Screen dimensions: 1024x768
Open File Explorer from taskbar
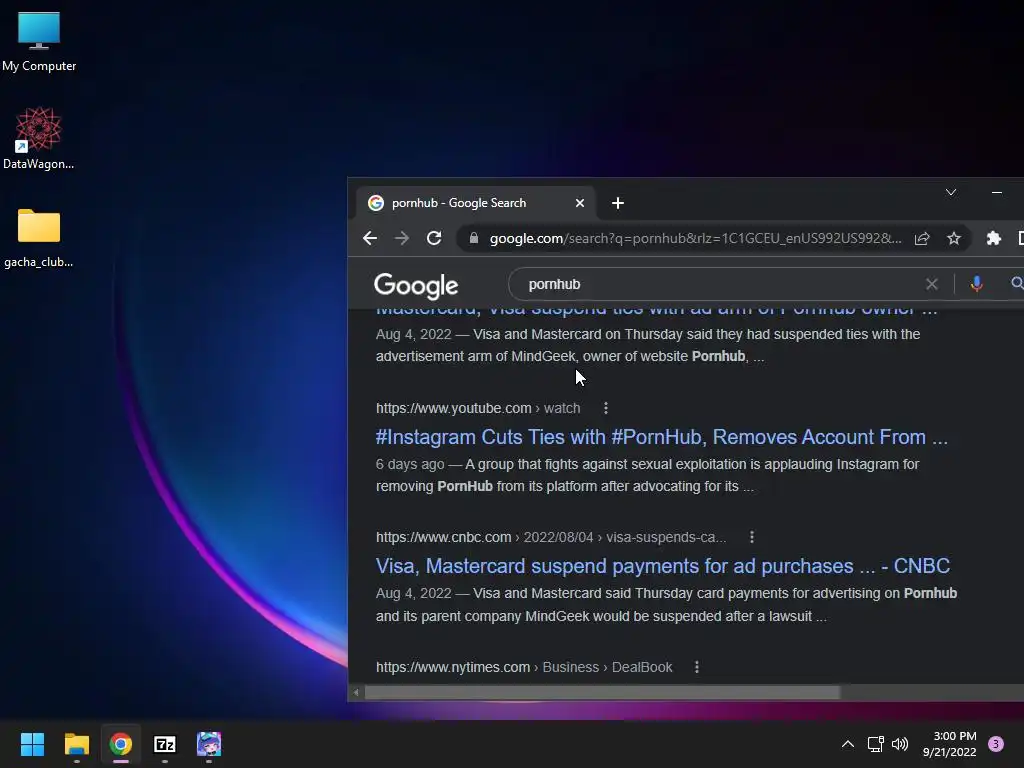tap(76, 744)
